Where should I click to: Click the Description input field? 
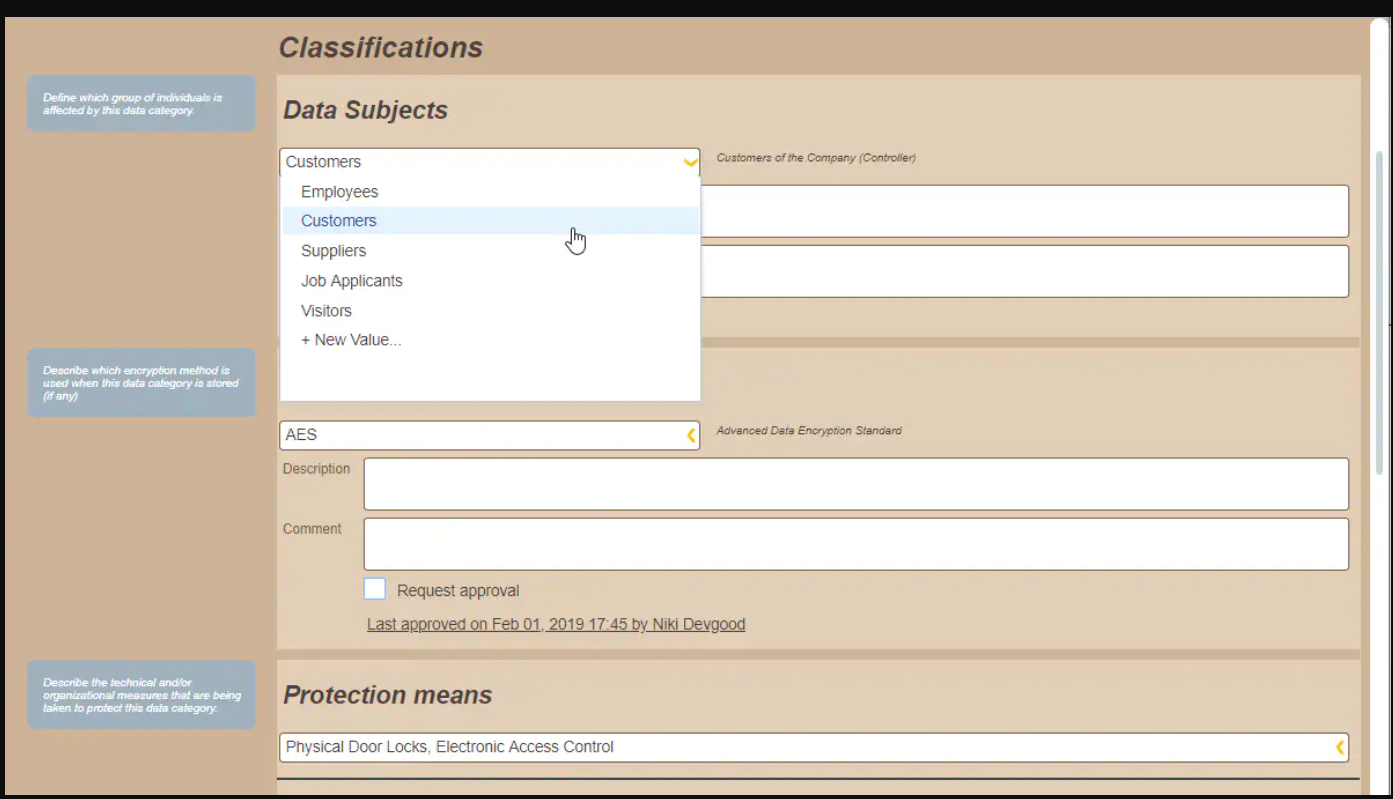click(x=855, y=483)
